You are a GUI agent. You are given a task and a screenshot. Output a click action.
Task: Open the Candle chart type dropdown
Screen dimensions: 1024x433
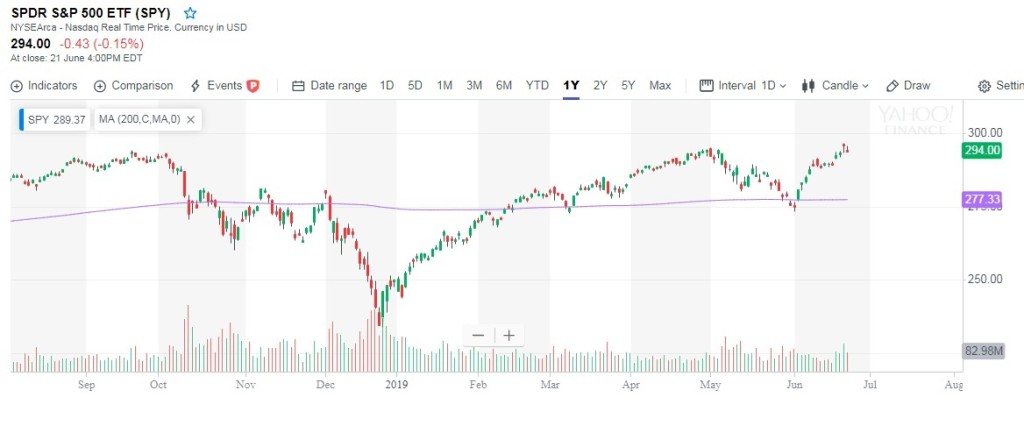(836, 86)
